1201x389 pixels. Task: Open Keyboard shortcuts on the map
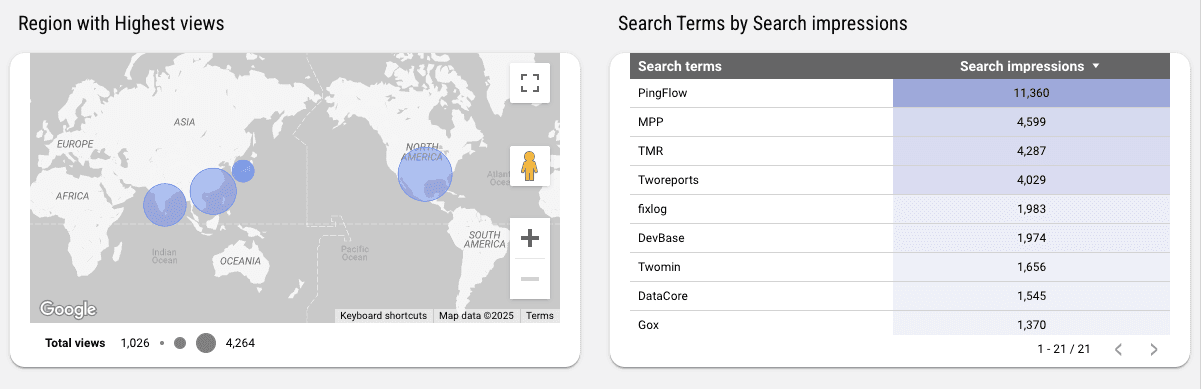[383, 316]
